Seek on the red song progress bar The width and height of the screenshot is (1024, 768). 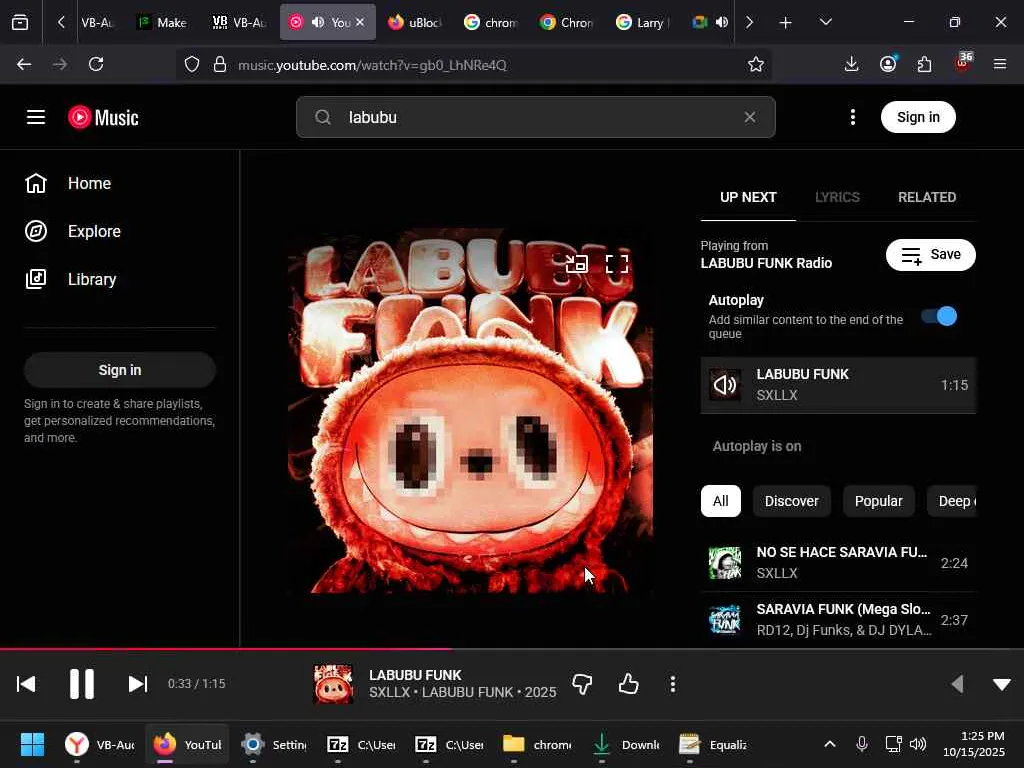512,649
